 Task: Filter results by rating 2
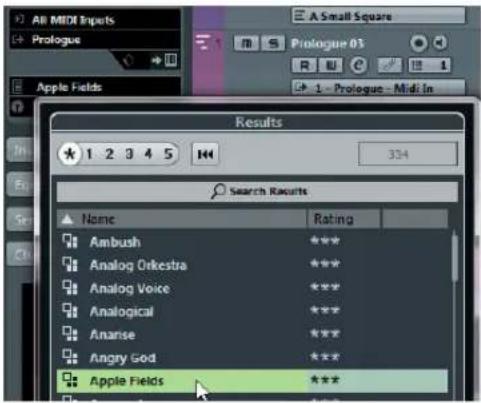(x=109, y=154)
